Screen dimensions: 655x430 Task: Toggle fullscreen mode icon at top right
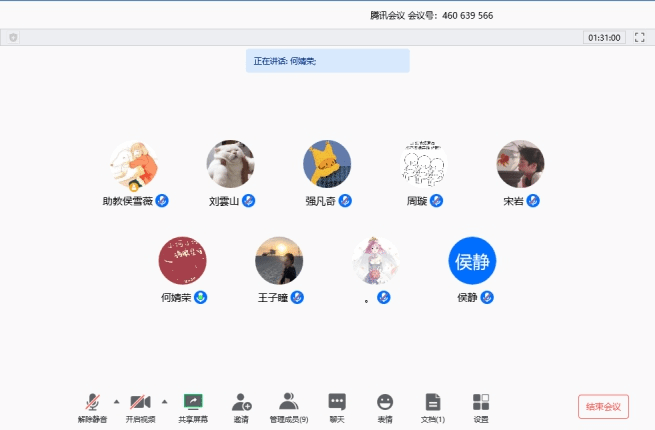[x=640, y=37]
